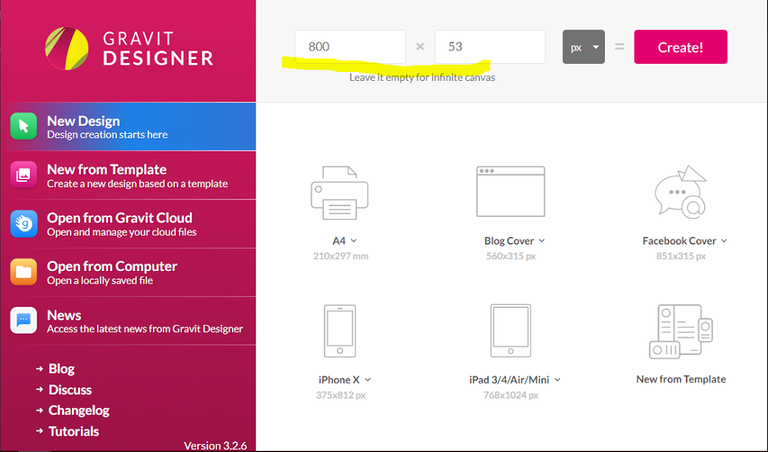Image resolution: width=768 pixels, height=452 pixels.
Task: Click the Version 3.2.6 text
Action: click(215, 446)
